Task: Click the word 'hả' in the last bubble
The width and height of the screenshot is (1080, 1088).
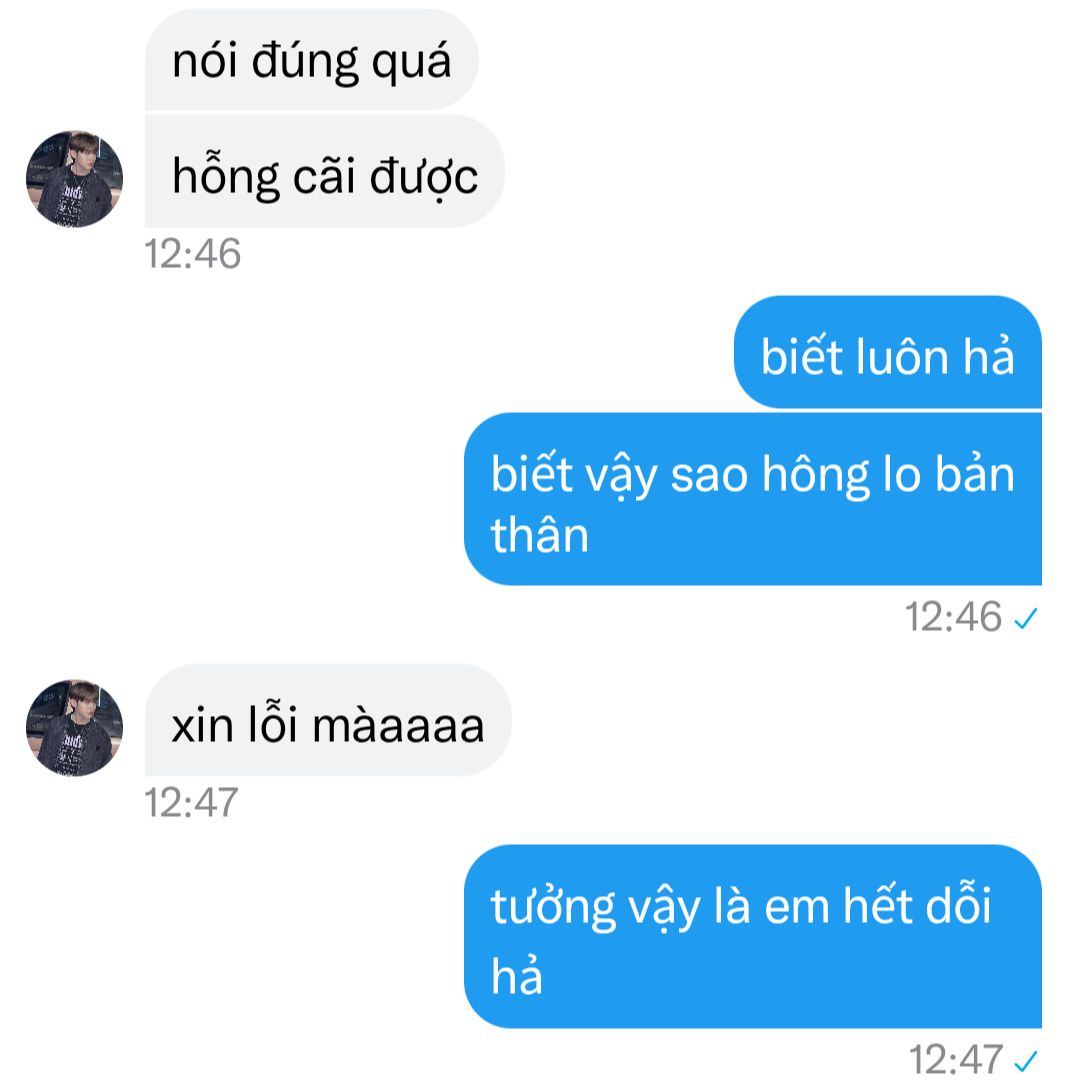Action: point(516,975)
